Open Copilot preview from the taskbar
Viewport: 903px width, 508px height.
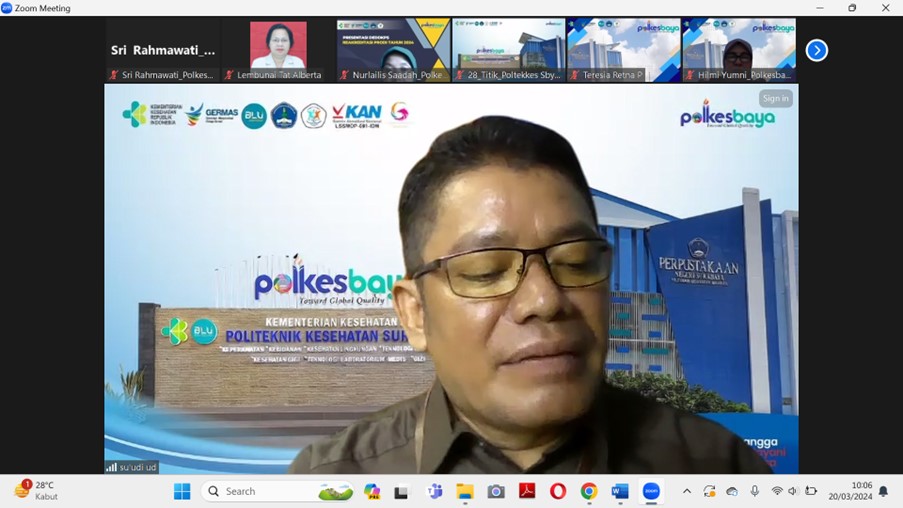[372, 491]
